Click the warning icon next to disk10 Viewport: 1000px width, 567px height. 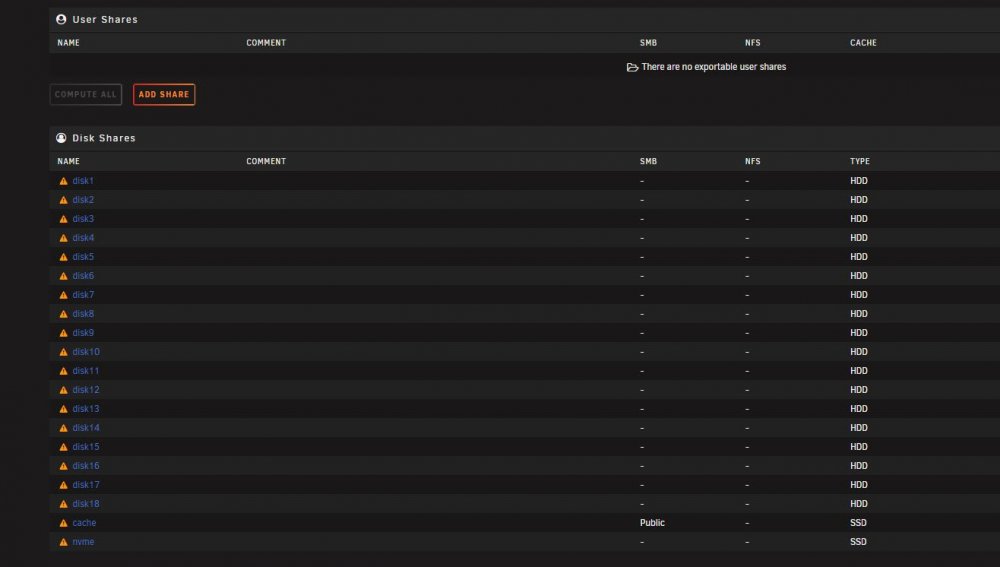[63, 352]
